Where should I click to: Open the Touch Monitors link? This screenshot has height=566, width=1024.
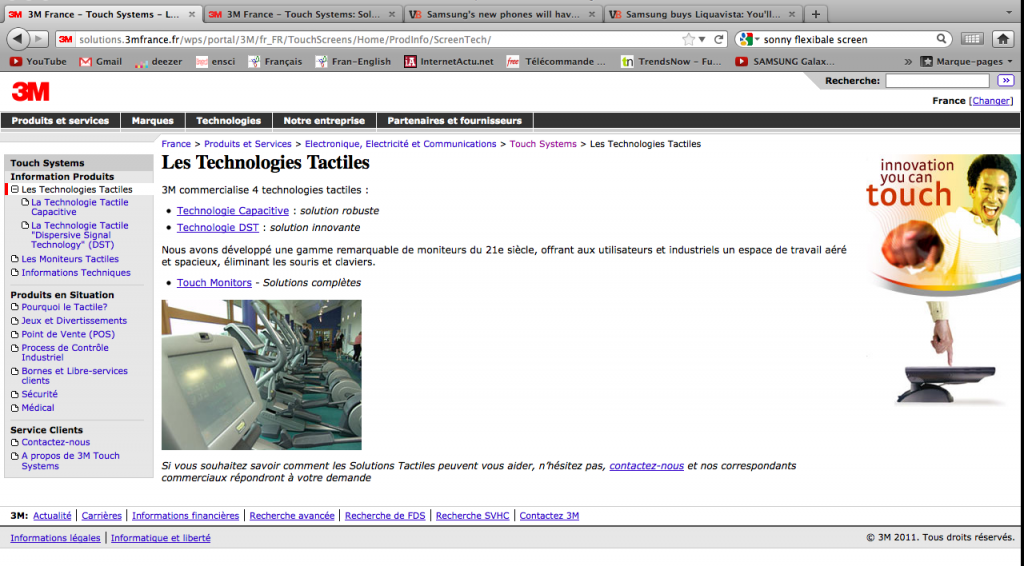pyautogui.click(x=214, y=283)
